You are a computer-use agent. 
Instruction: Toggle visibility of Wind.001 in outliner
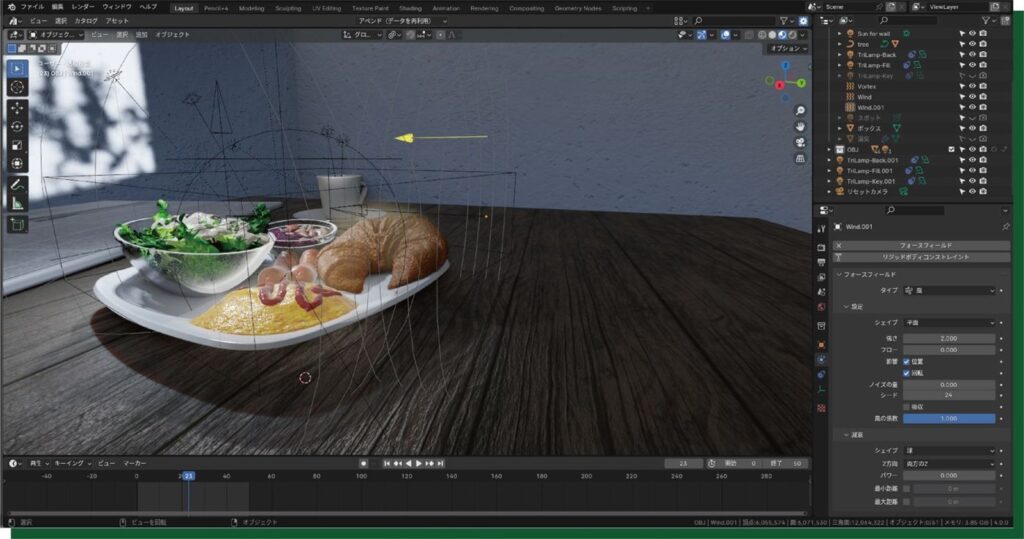(972, 107)
